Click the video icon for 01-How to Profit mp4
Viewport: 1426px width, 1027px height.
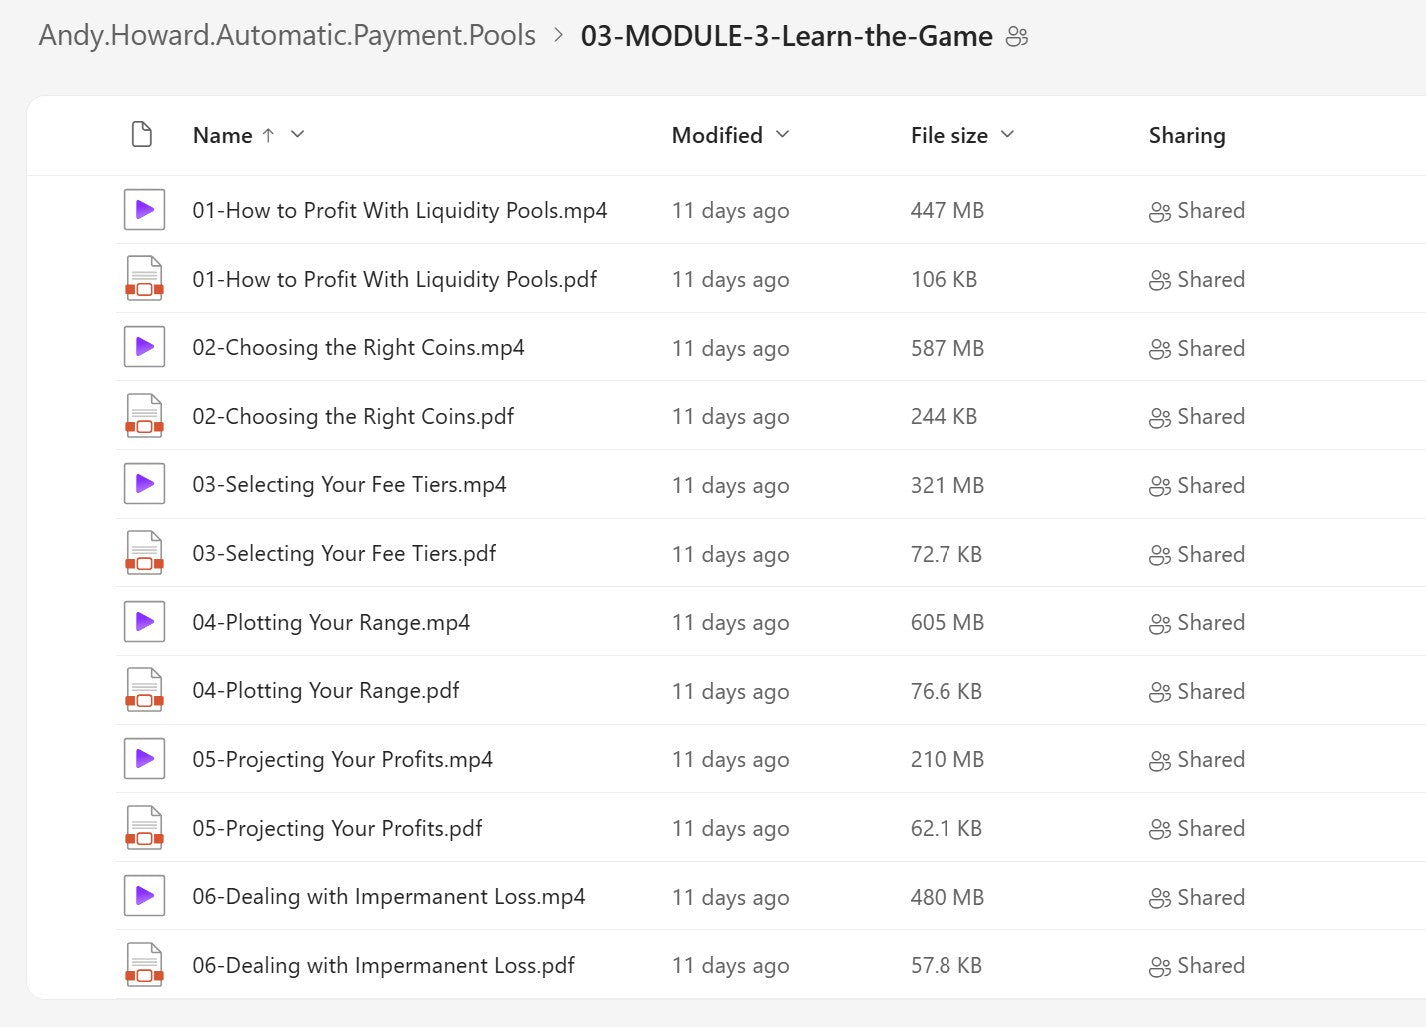coord(144,210)
